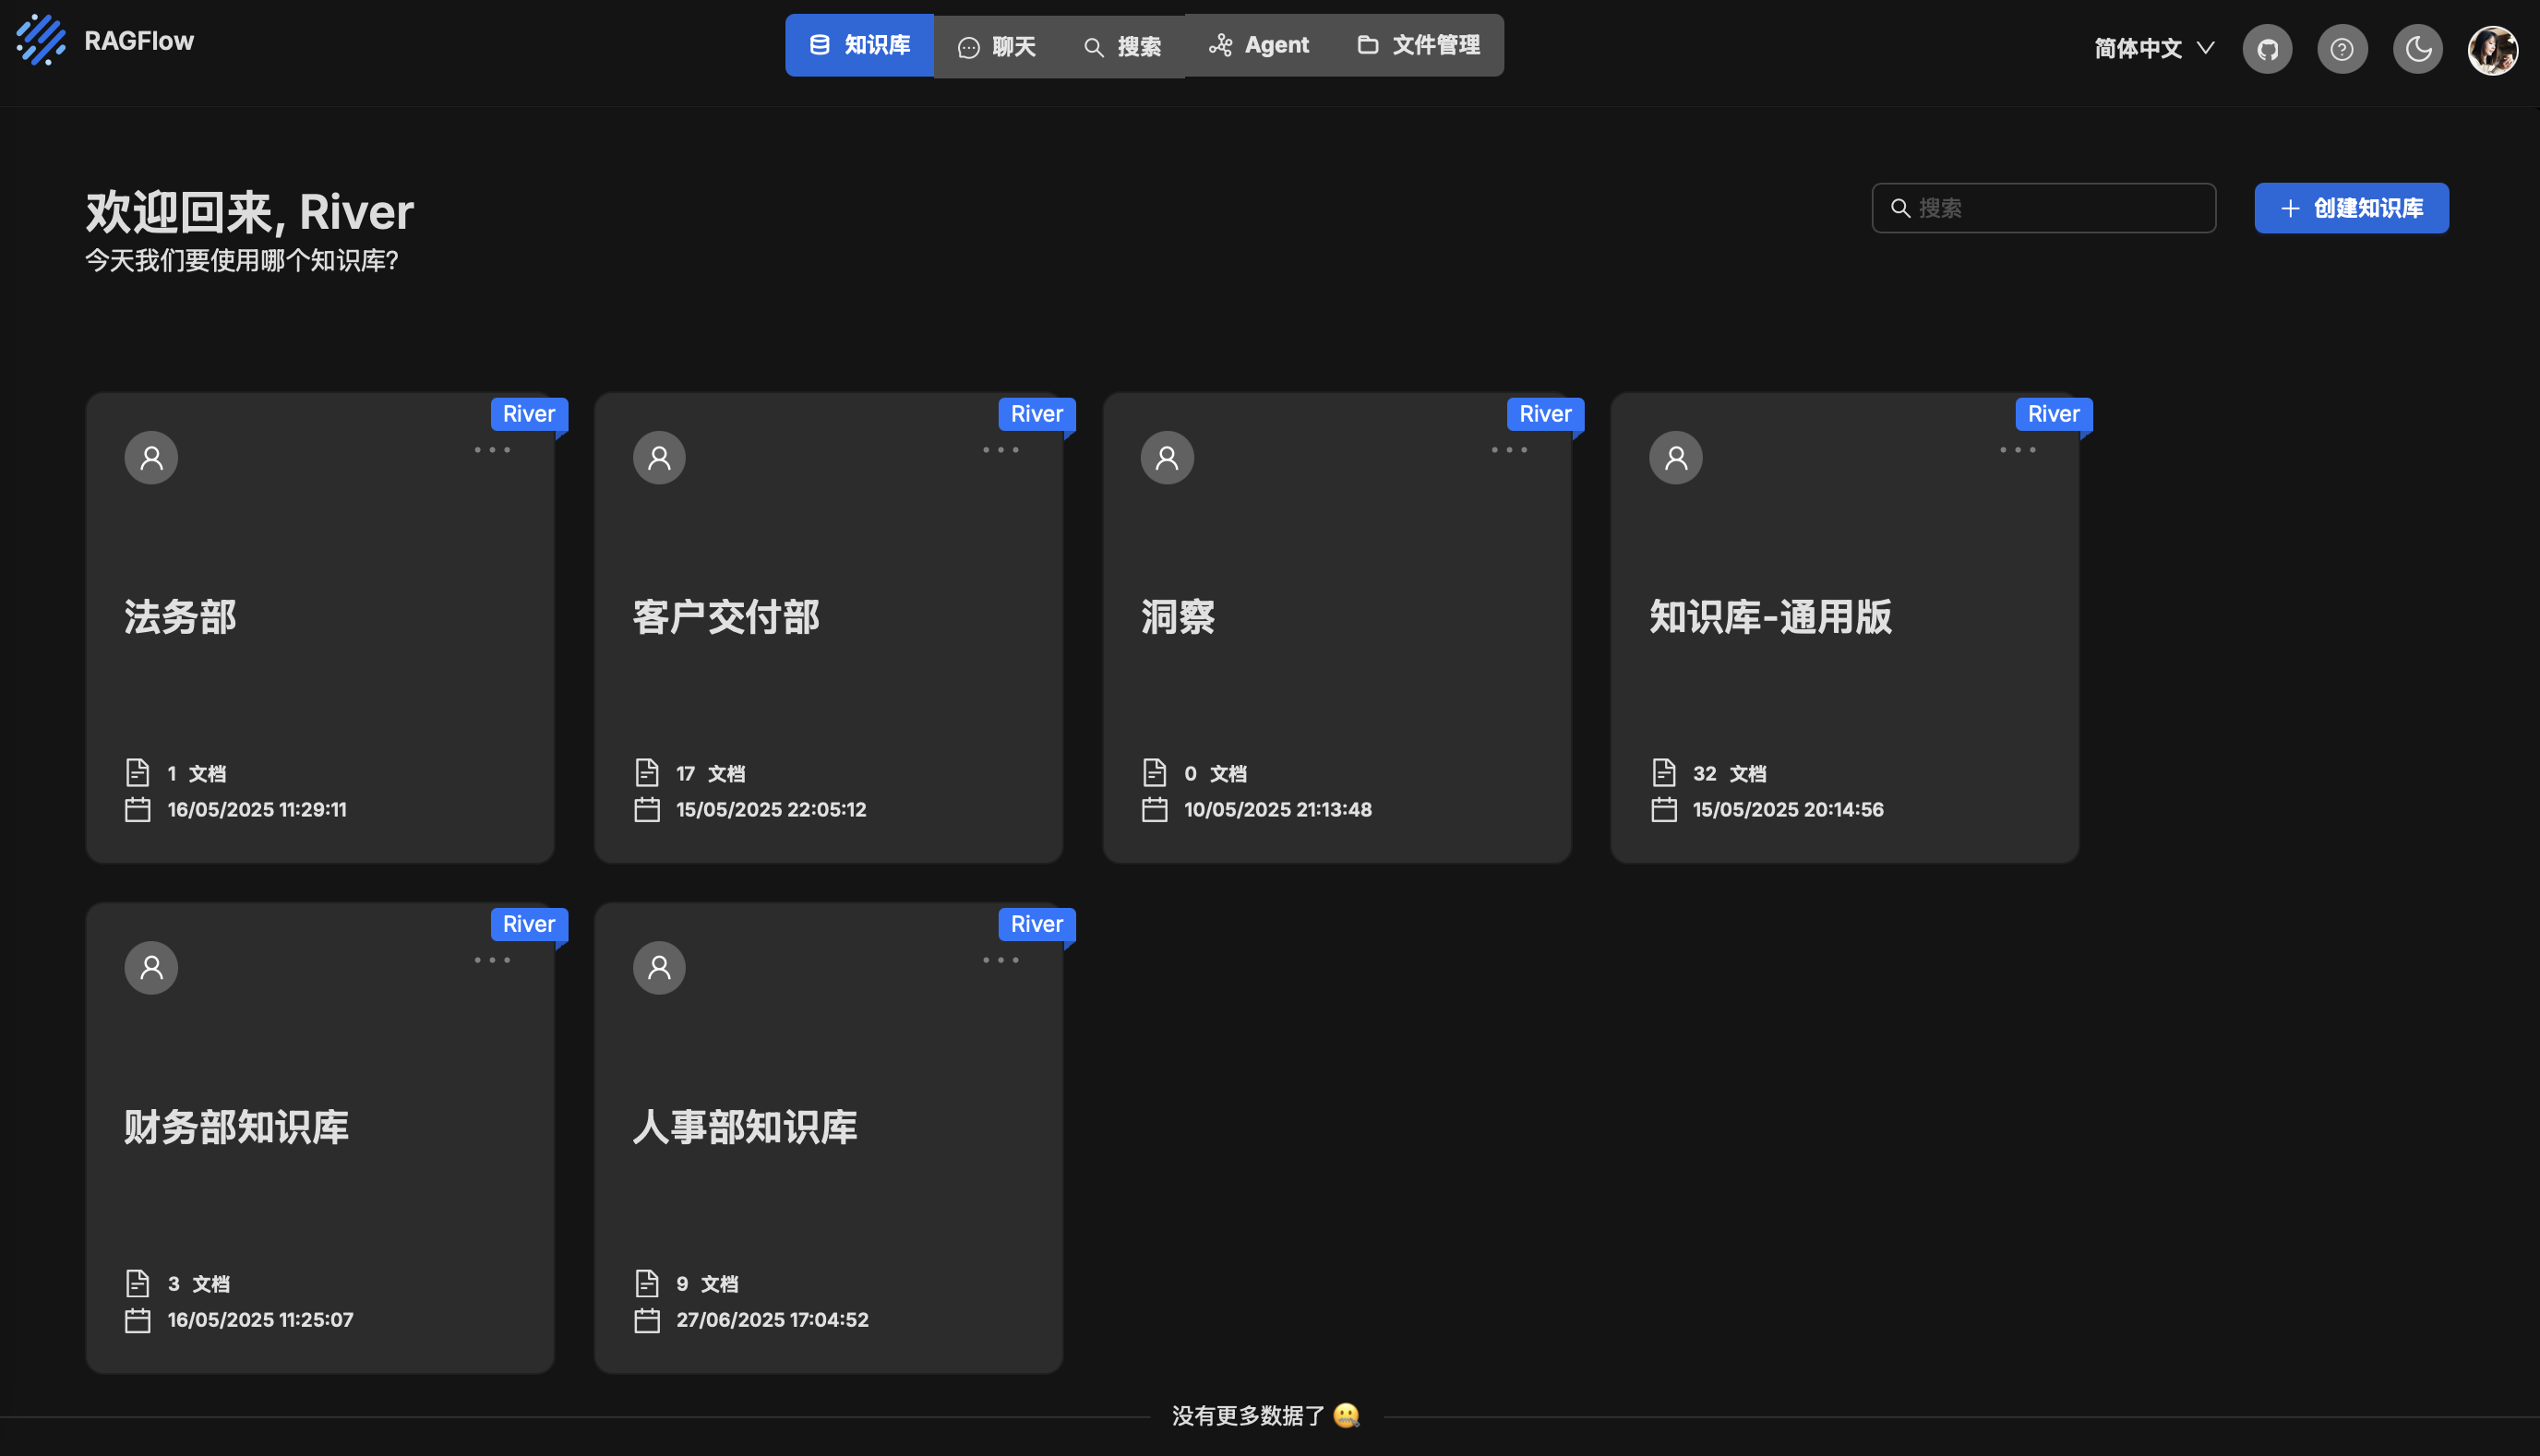The width and height of the screenshot is (2540, 1456).
Task: Switch to the 聊天 tab
Action: [x=998, y=45]
